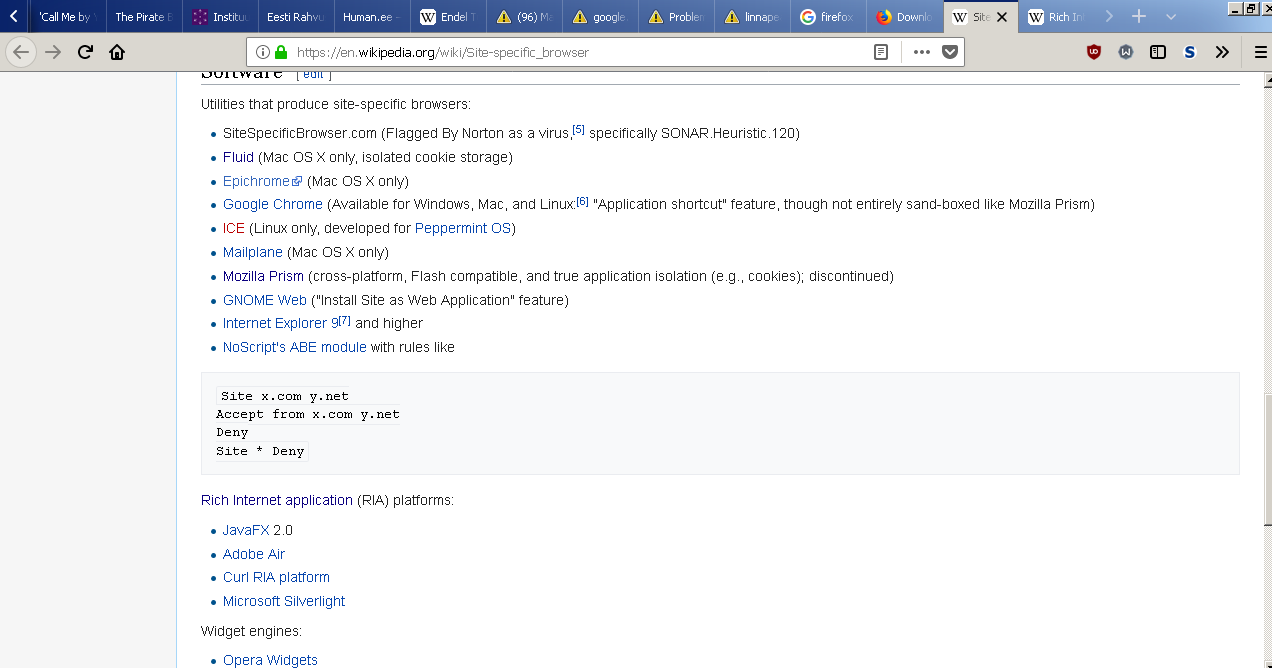Save the page to Pocket
1272x668 pixels.
(x=950, y=52)
